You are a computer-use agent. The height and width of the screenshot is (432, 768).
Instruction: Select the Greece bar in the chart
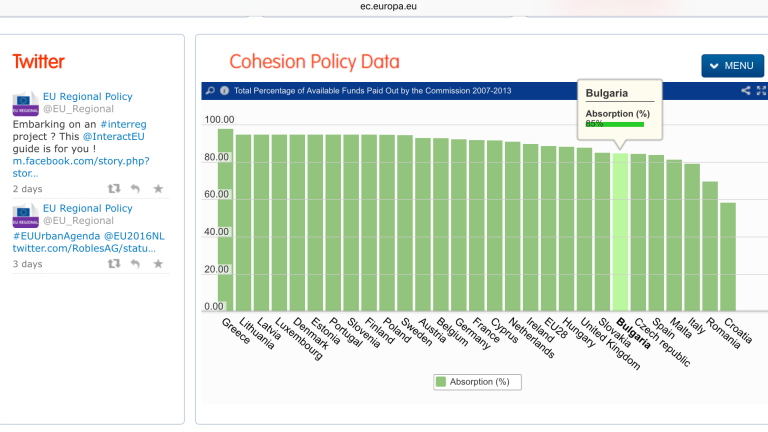pos(225,220)
